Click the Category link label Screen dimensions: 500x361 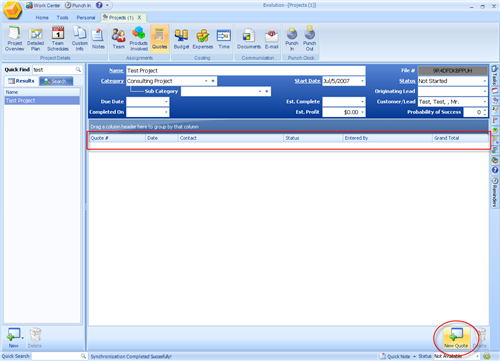point(112,81)
